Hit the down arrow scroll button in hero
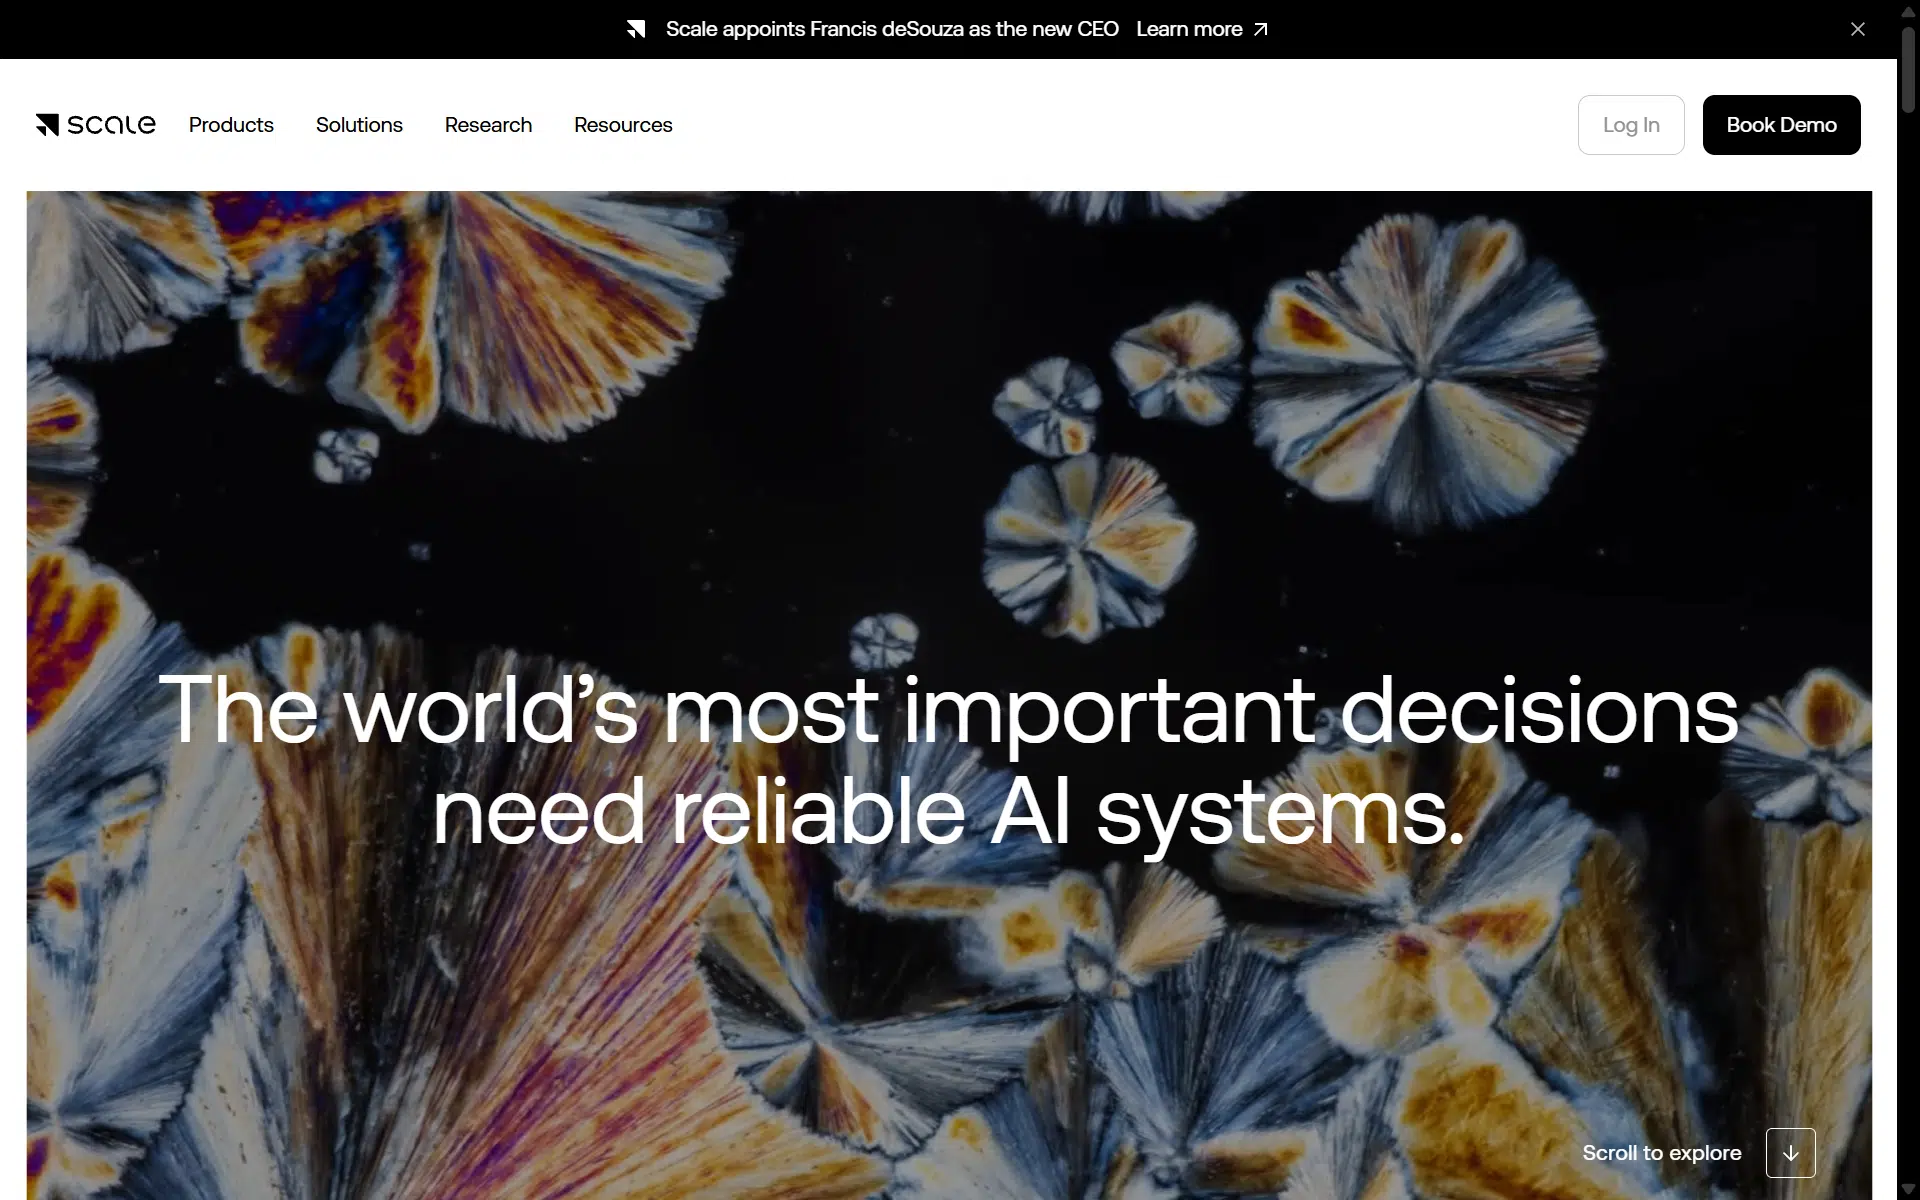Image resolution: width=1920 pixels, height=1200 pixels. pos(1791,1153)
